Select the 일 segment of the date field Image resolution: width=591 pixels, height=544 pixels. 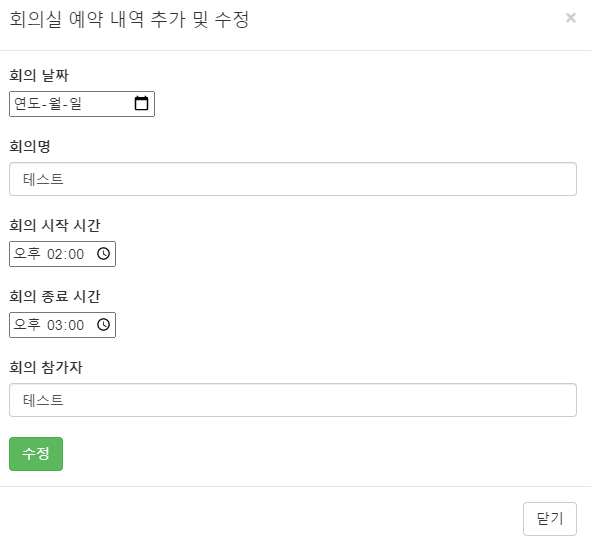(x=75, y=103)
